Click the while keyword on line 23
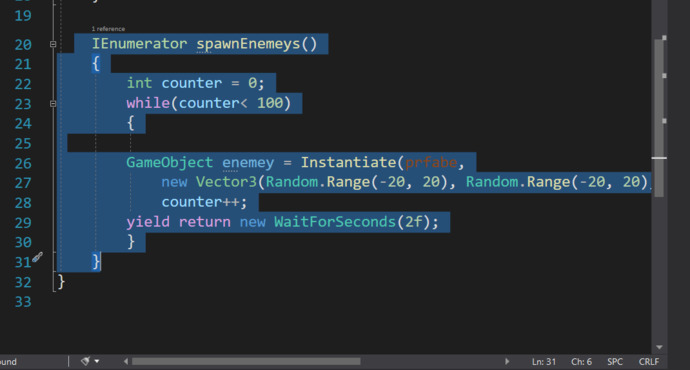 [x=148, y=103]
